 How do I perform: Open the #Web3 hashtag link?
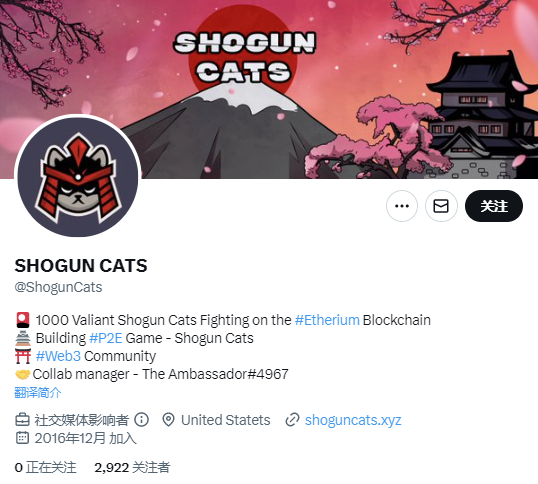pyautogui.click(x=58, y=356)
